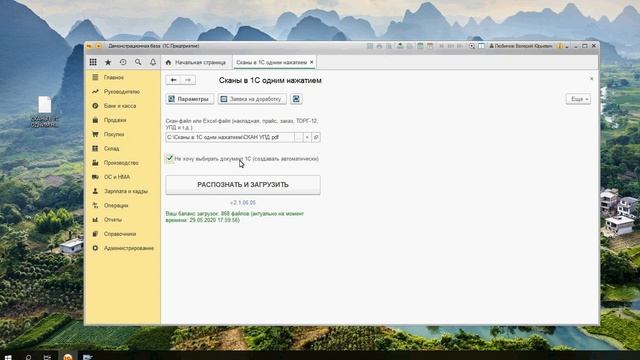640x360 pixels.
Task: Click the Ваш баланс загрузок status text
Action: [x=235, y=217]
